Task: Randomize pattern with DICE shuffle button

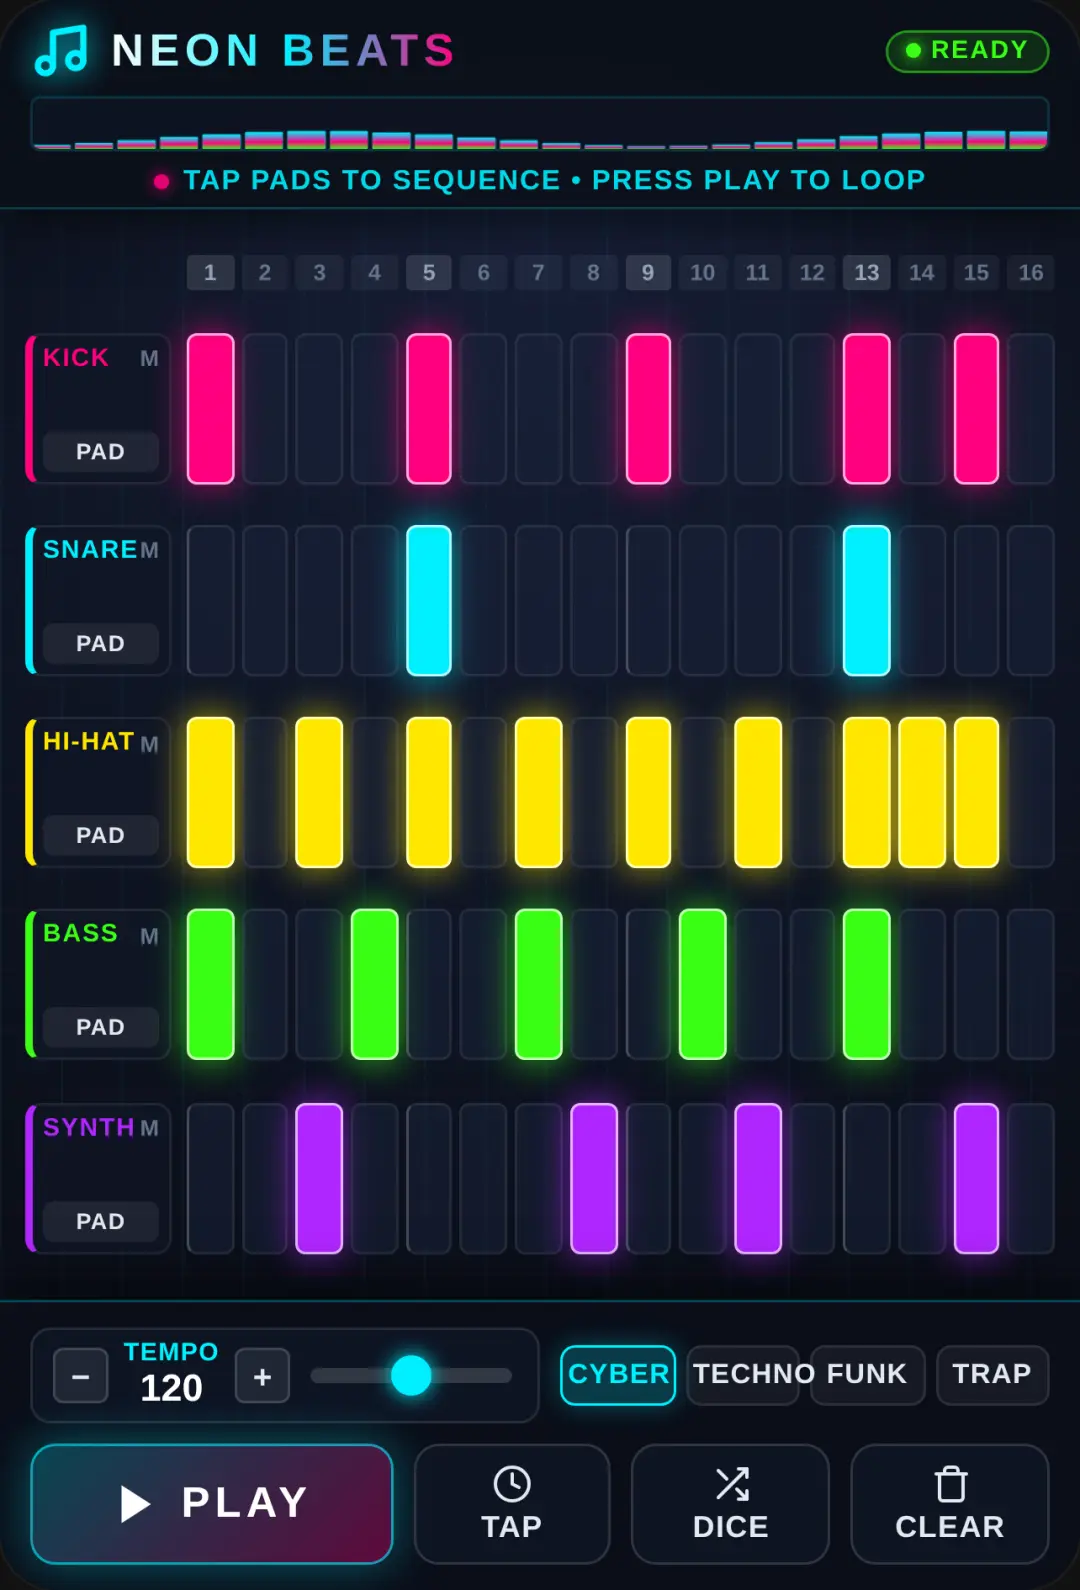Action: (730, 1504)
